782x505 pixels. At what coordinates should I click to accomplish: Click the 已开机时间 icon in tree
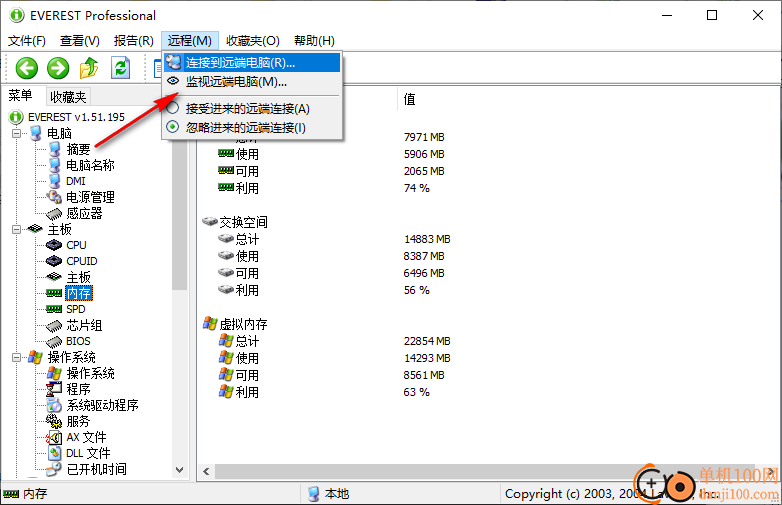coord(54,469)
